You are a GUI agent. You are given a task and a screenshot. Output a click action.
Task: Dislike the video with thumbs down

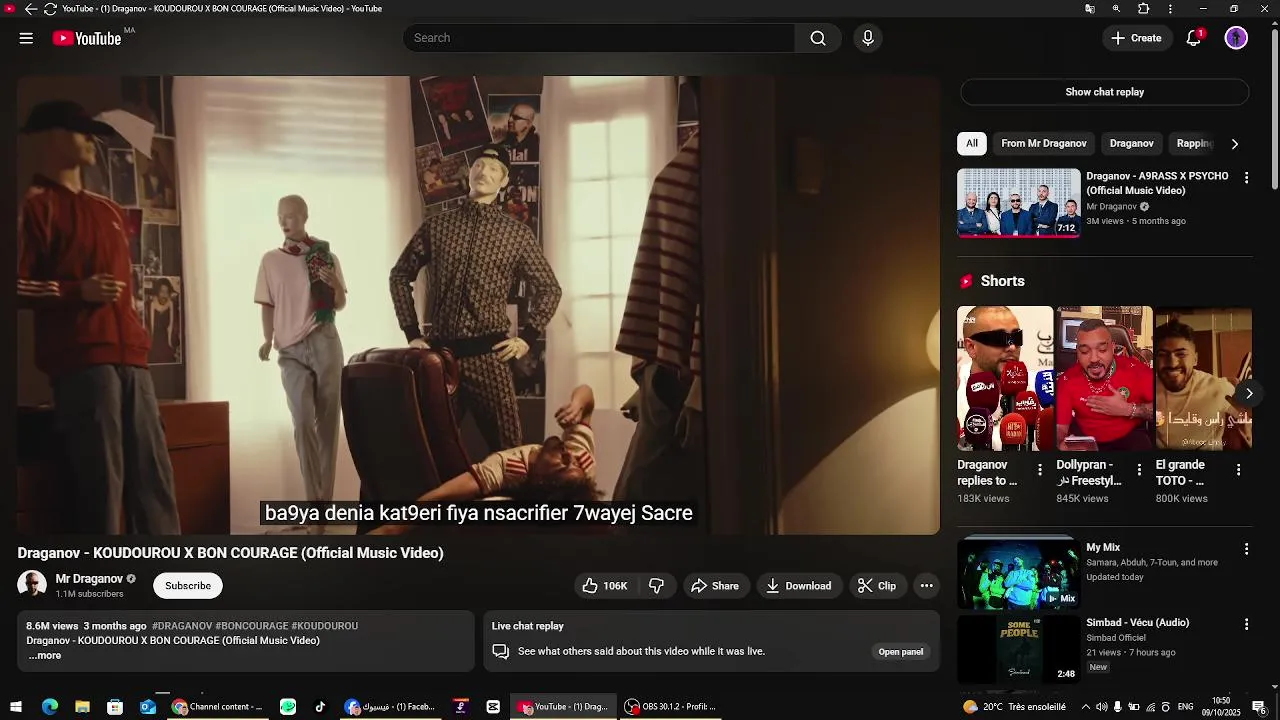[657, 586]
